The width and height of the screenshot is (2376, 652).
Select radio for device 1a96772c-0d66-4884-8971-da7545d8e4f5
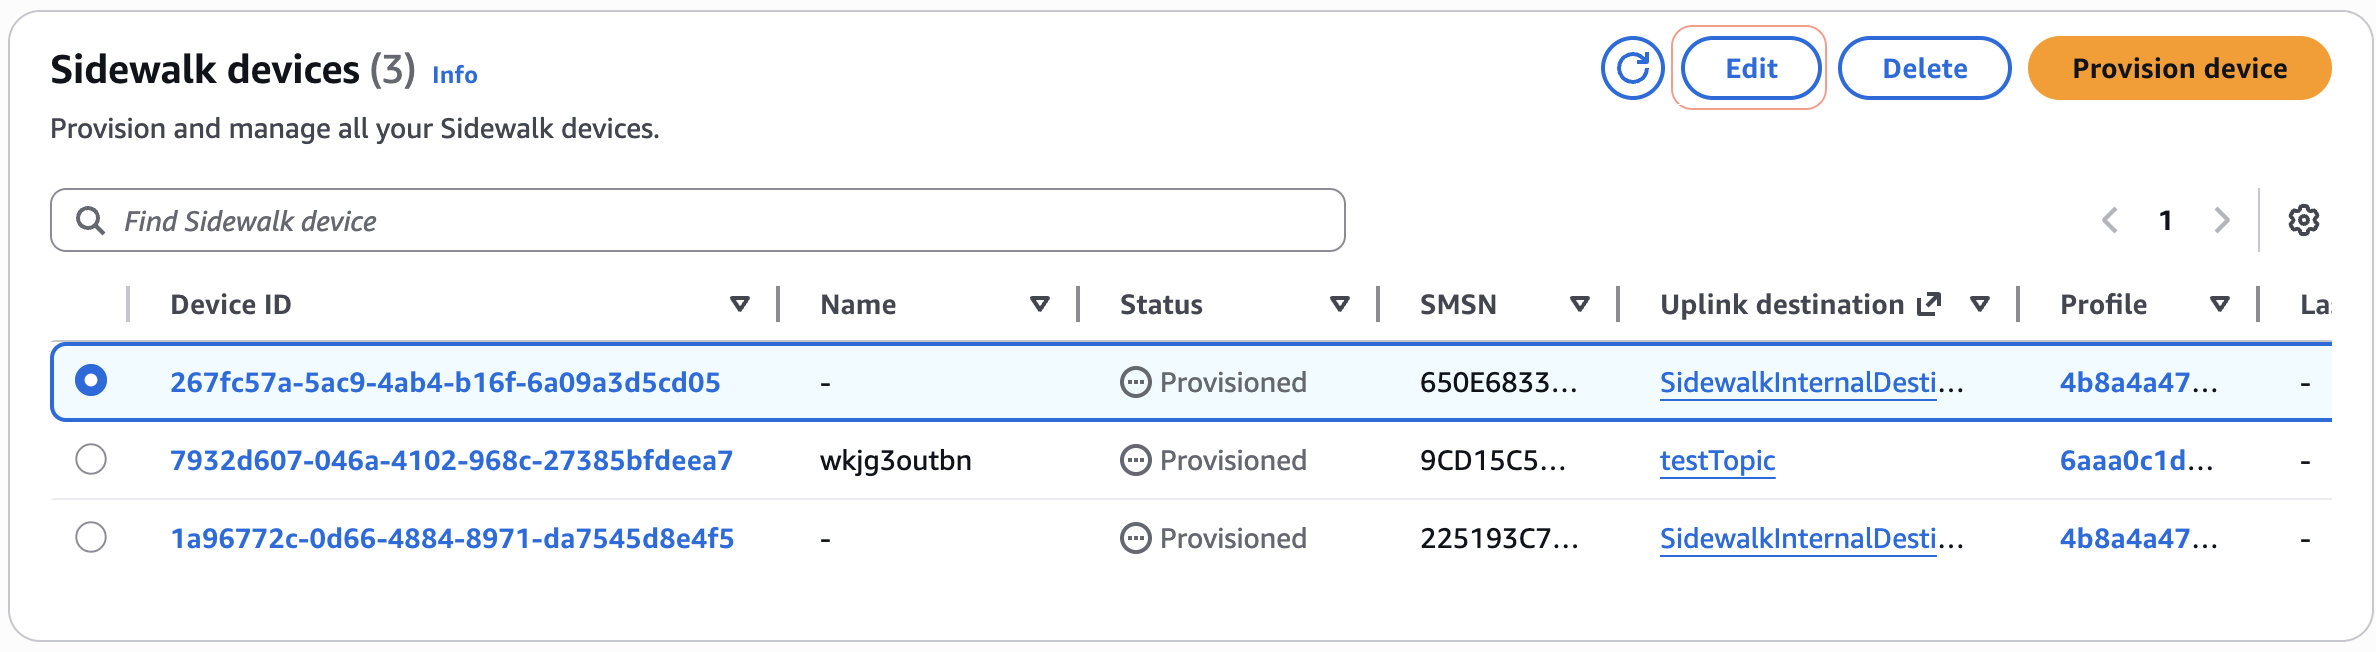[x=91, y=538]
